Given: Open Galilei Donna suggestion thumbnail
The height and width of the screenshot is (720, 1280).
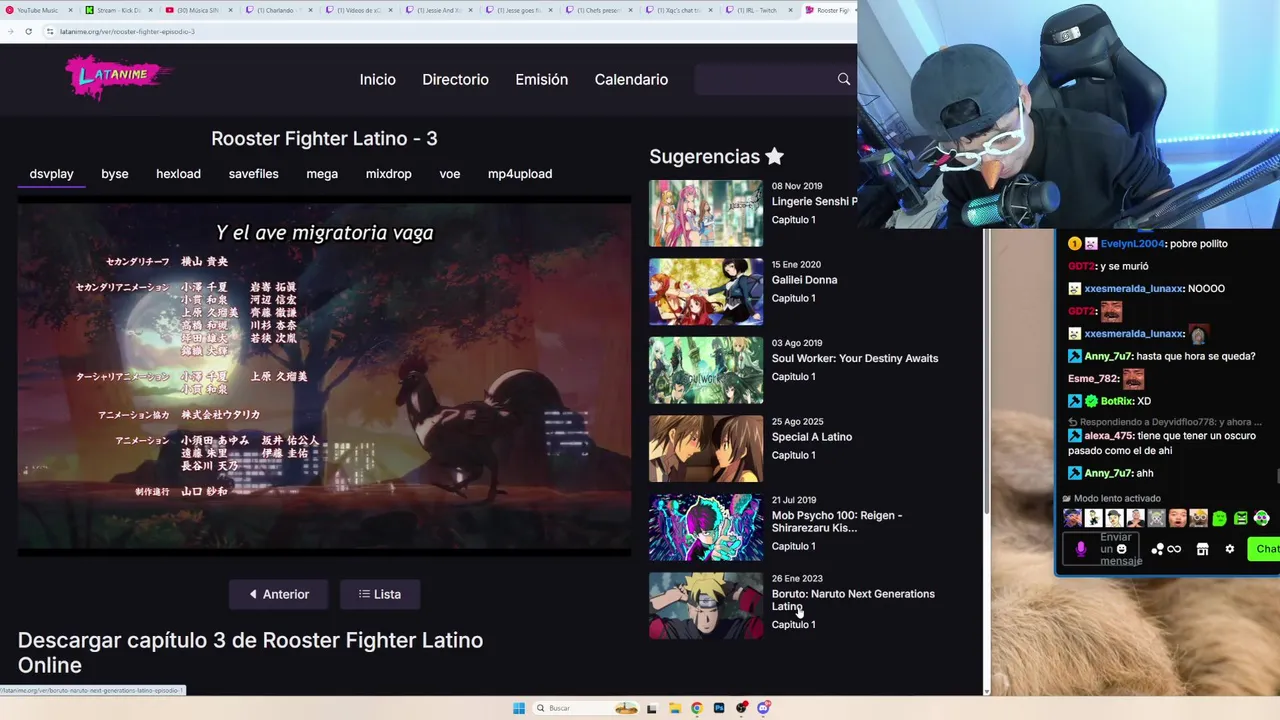Looking at the screenshot, I should click(x=706, y=292).
